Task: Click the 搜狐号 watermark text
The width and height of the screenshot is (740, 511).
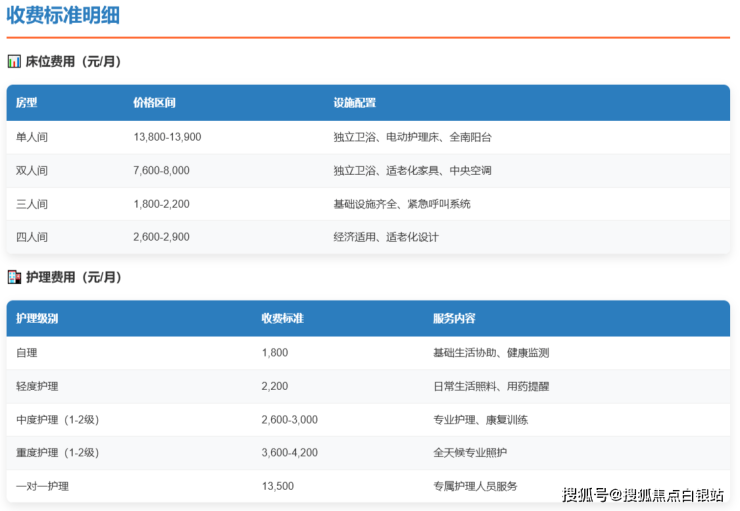Action: (x=584, y=495)
